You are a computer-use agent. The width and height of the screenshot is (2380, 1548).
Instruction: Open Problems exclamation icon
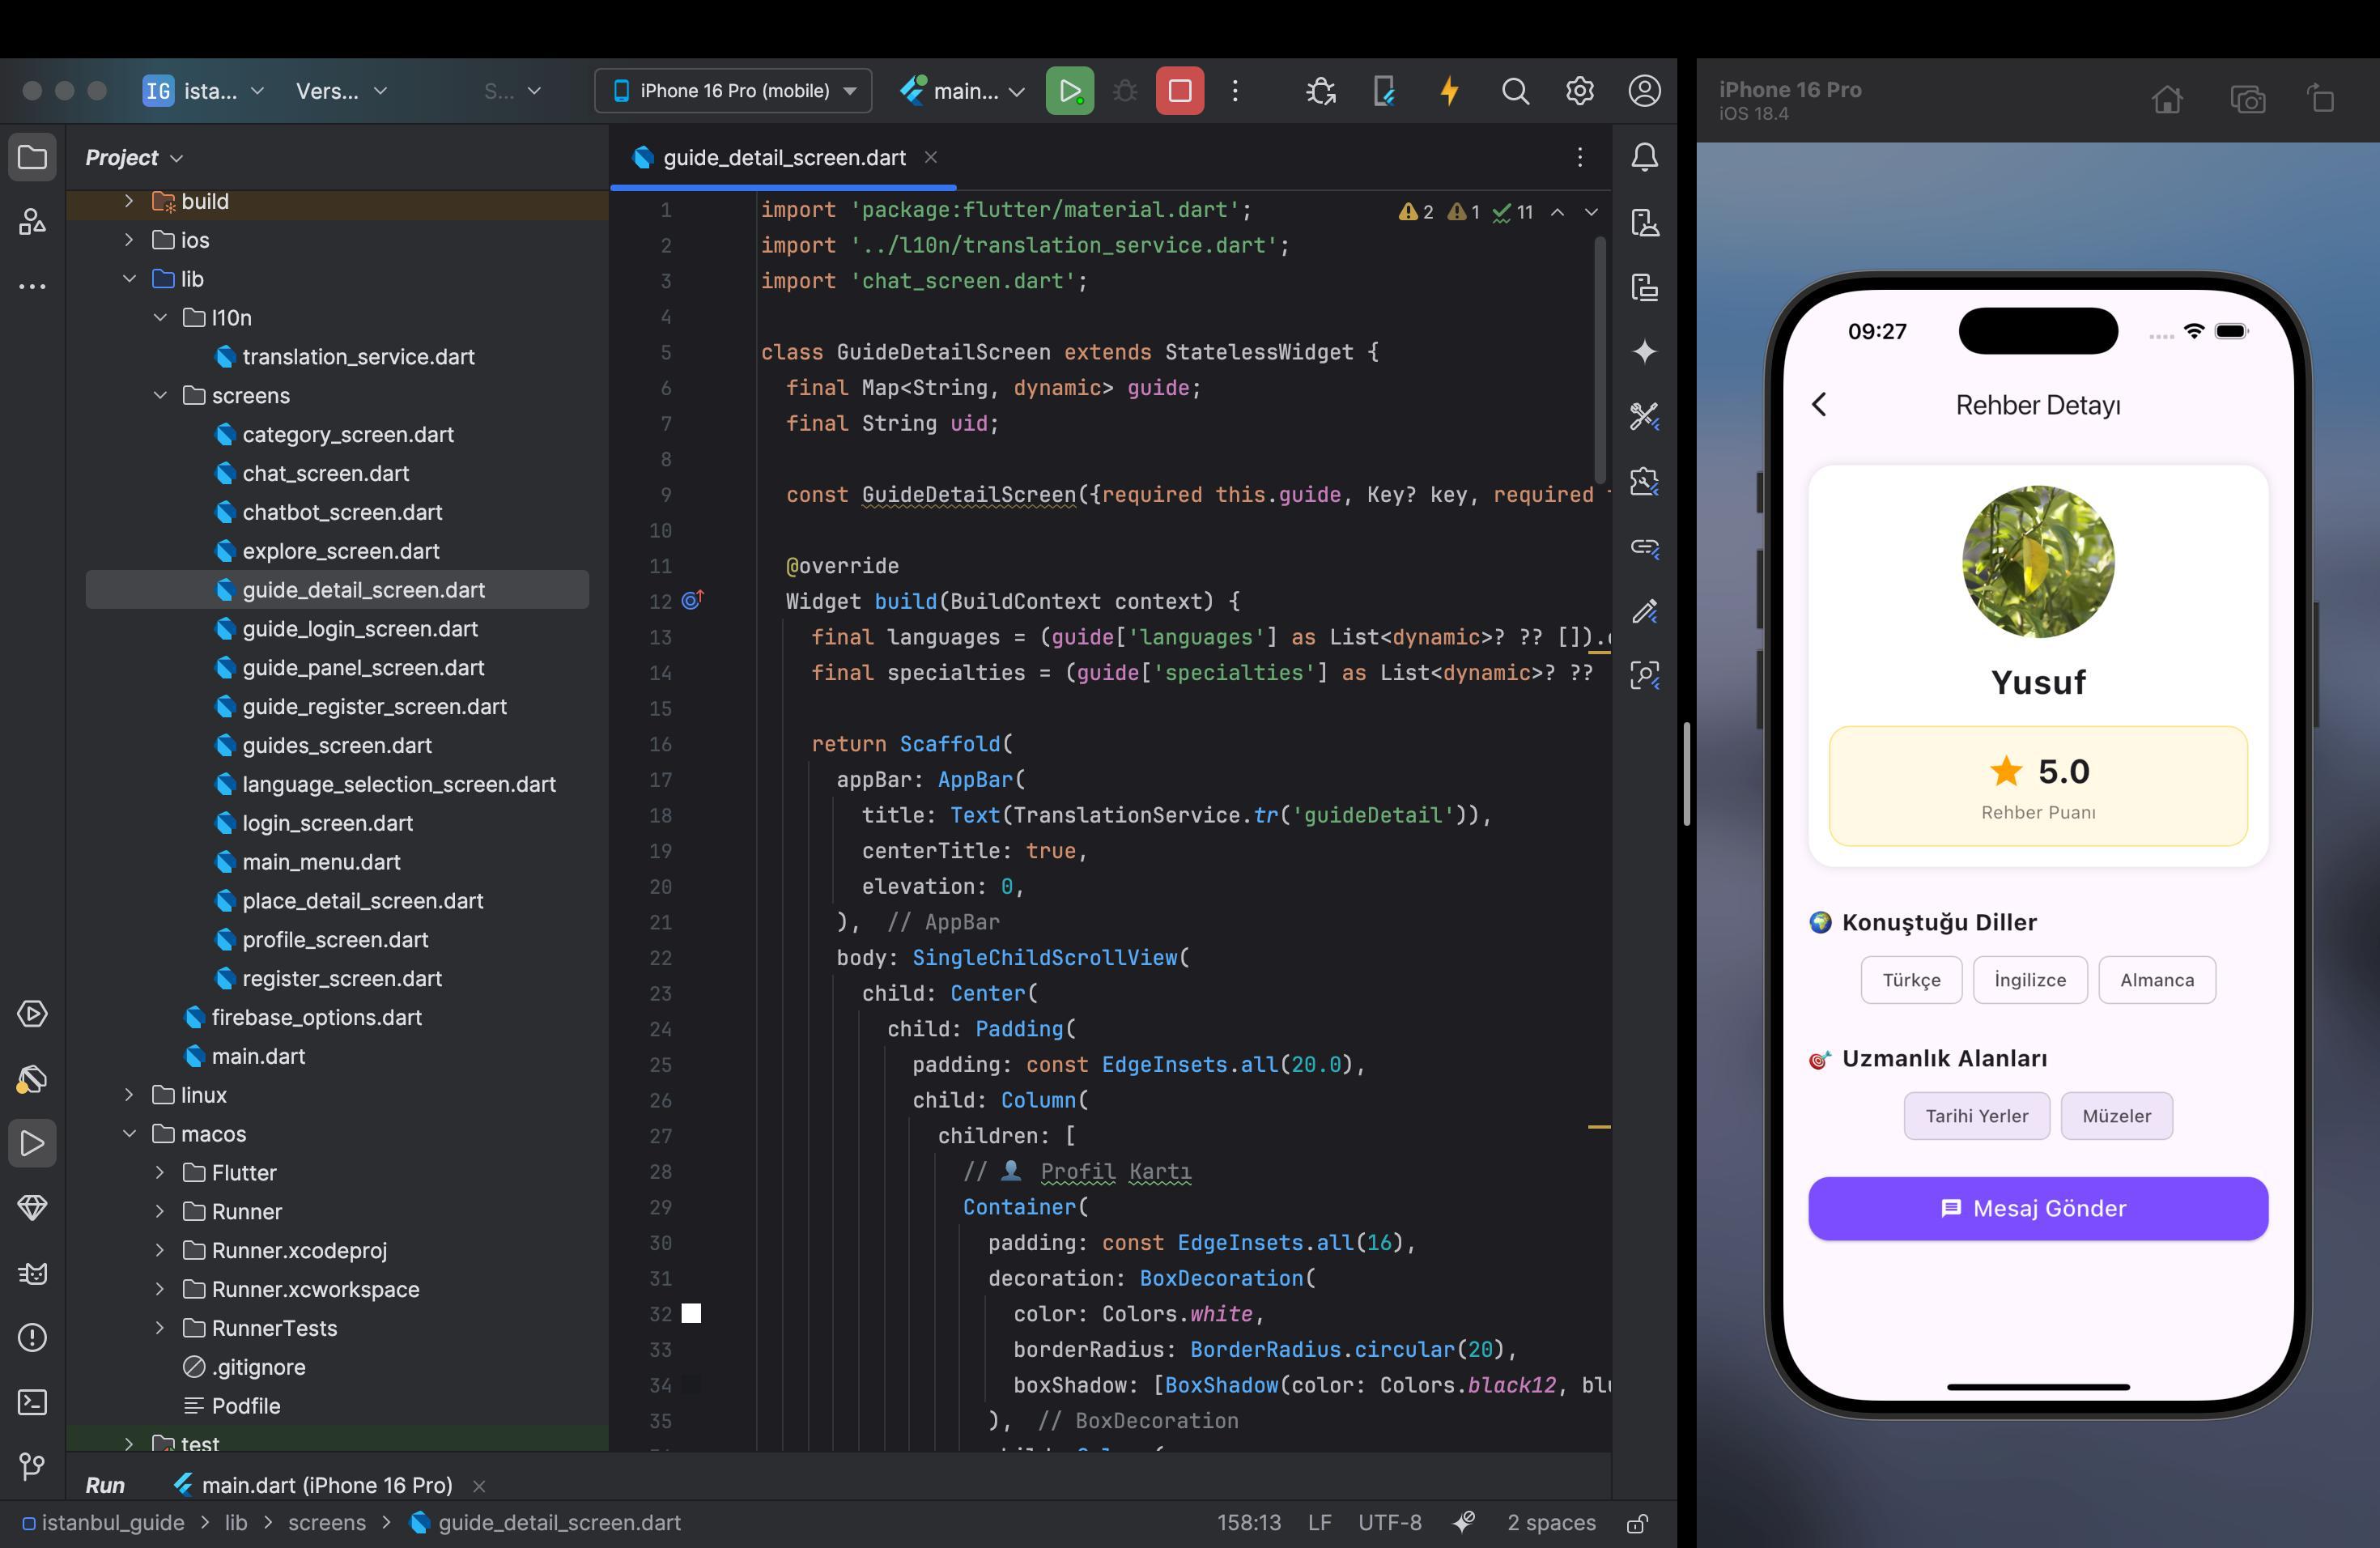[x=32, y=1337]
